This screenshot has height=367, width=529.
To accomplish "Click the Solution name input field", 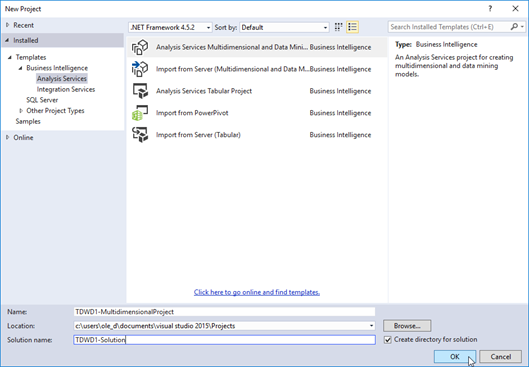I will tap(224, 340).
